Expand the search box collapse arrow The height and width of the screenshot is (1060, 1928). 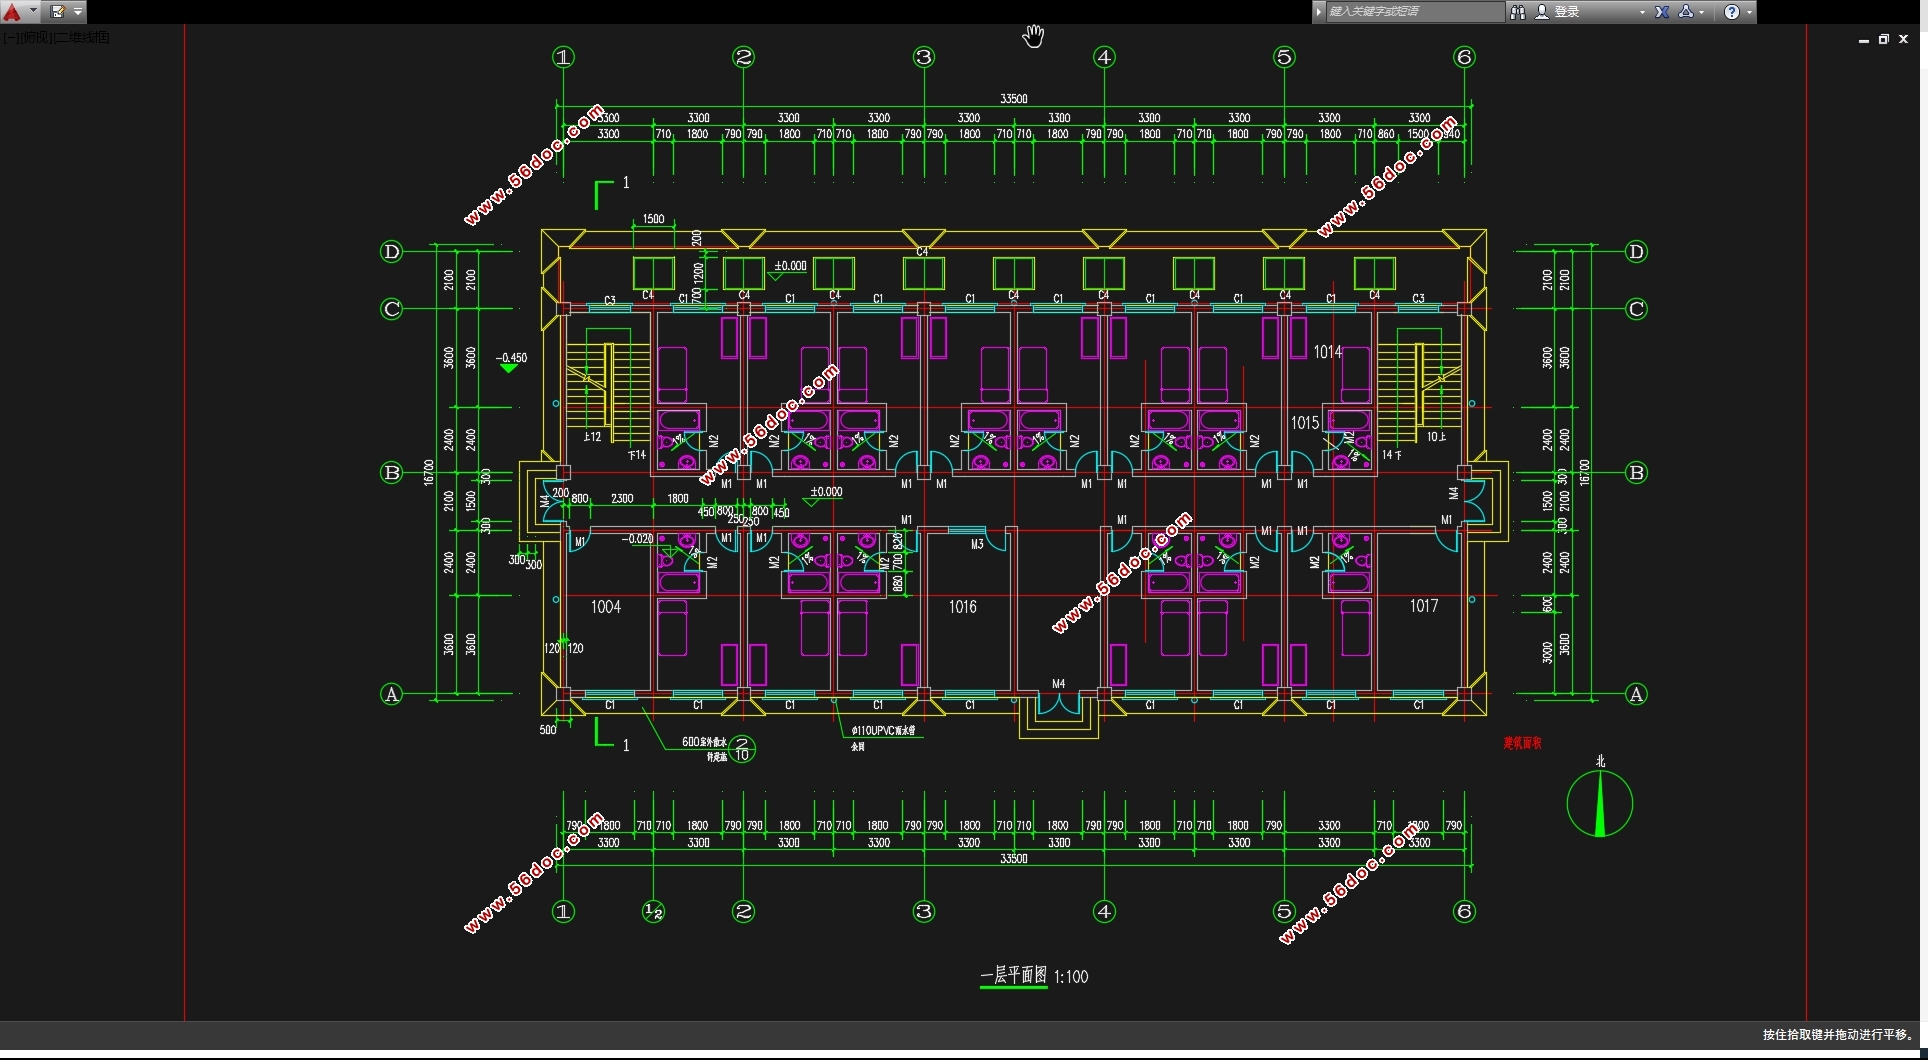click(1319, 12)
